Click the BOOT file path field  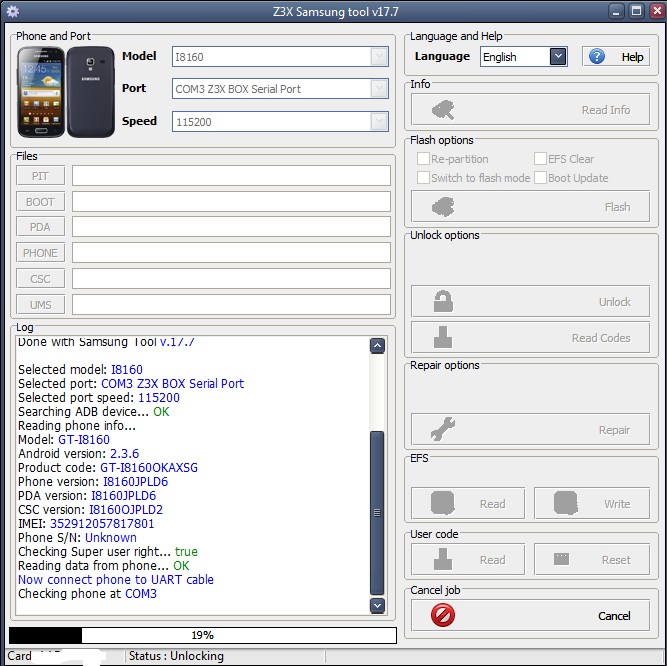231,202
